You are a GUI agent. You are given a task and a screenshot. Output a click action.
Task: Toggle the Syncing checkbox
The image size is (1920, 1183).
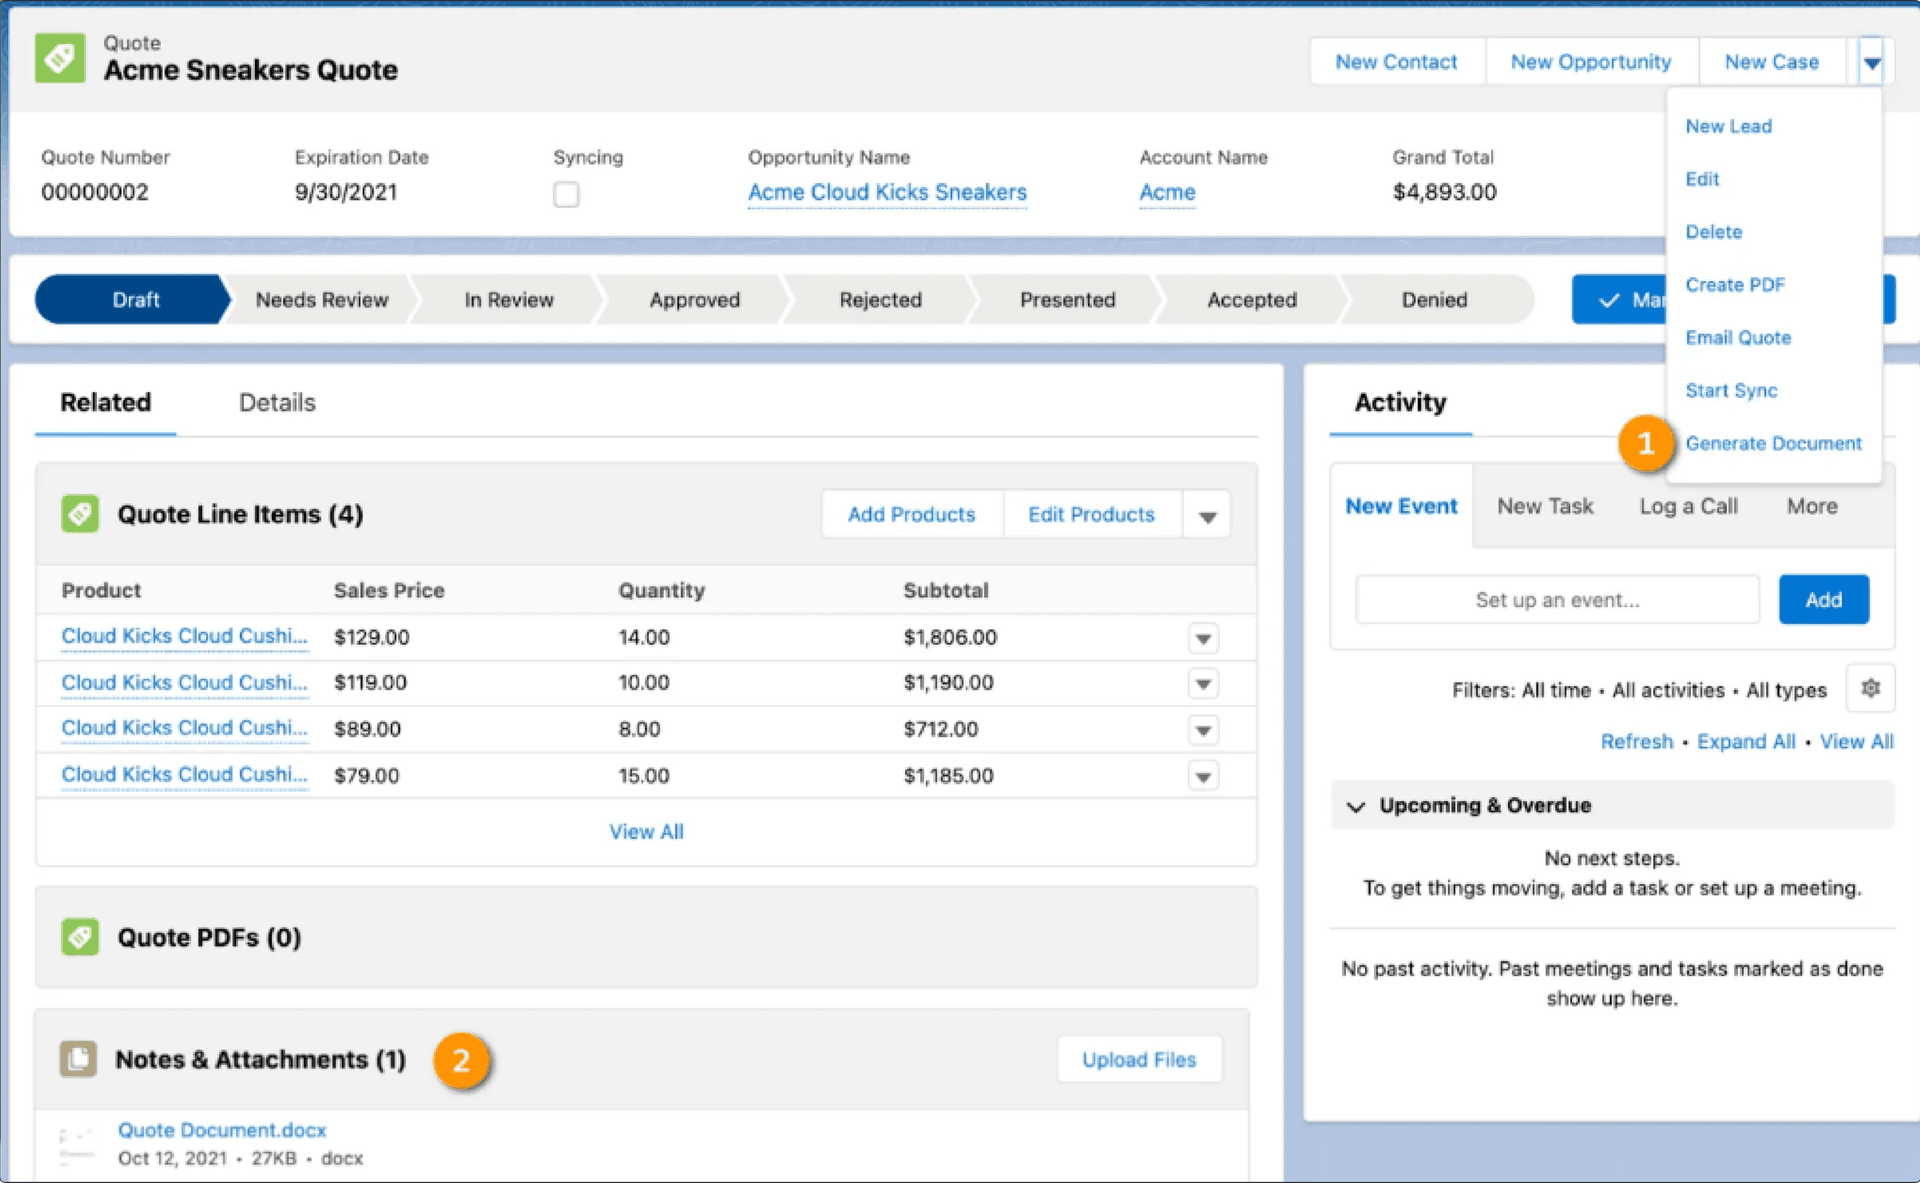click(566, 194)
